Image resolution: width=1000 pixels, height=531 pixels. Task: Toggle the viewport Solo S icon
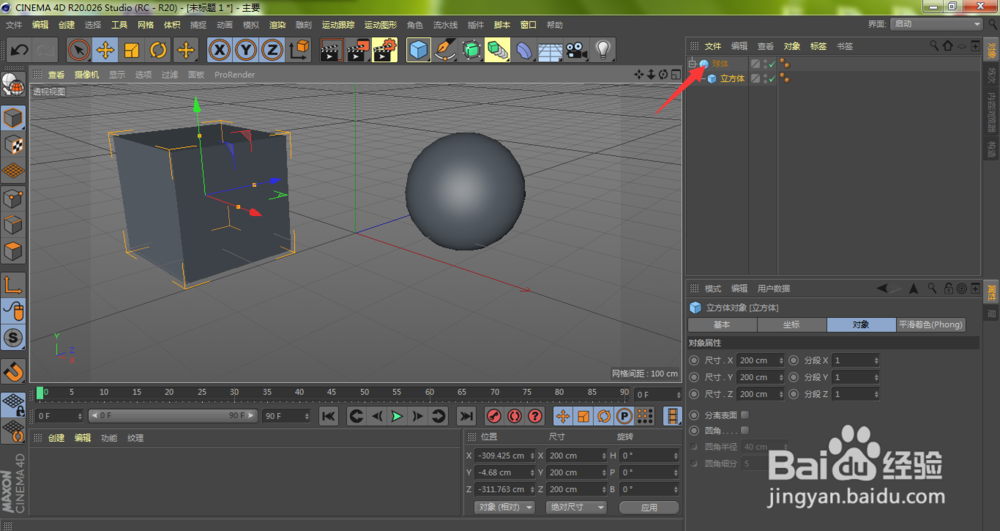pos(13,337)
